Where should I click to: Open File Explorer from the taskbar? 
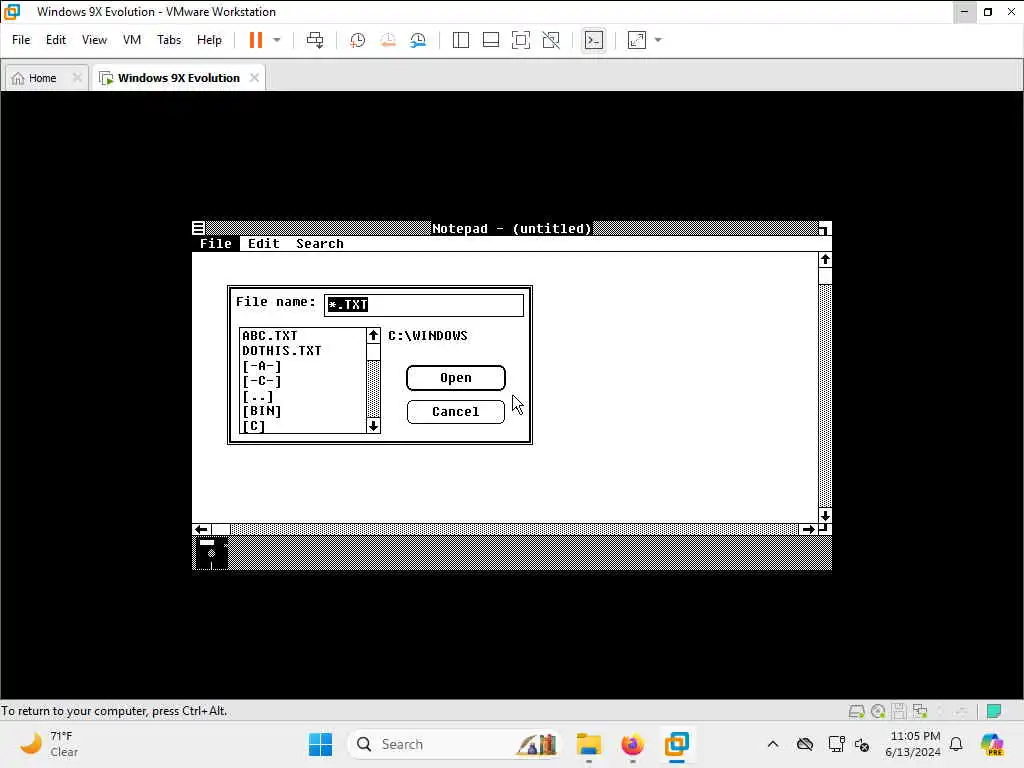point(588,744)
